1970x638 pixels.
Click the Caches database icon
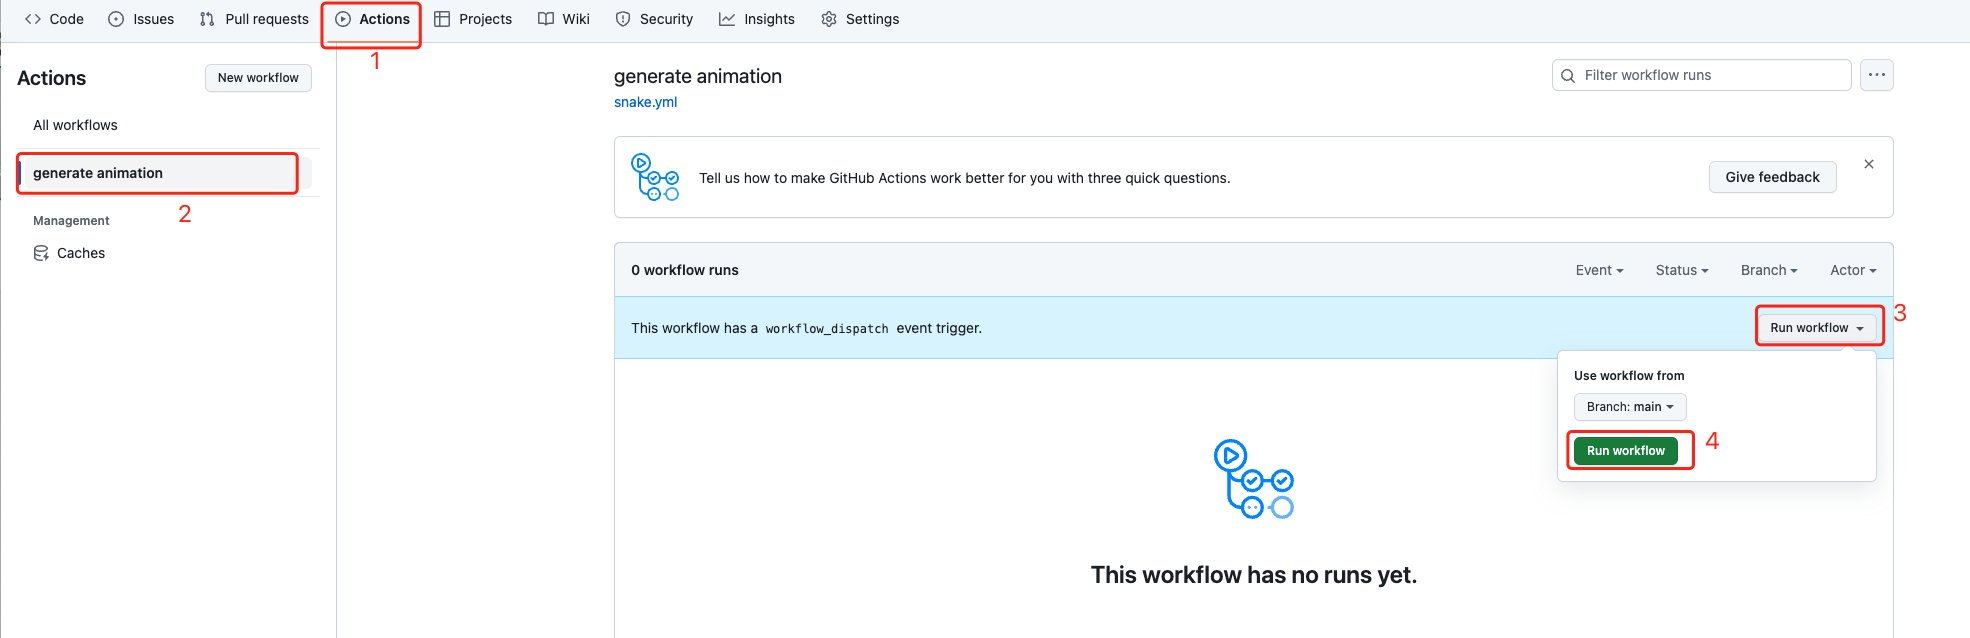[41, 253]
